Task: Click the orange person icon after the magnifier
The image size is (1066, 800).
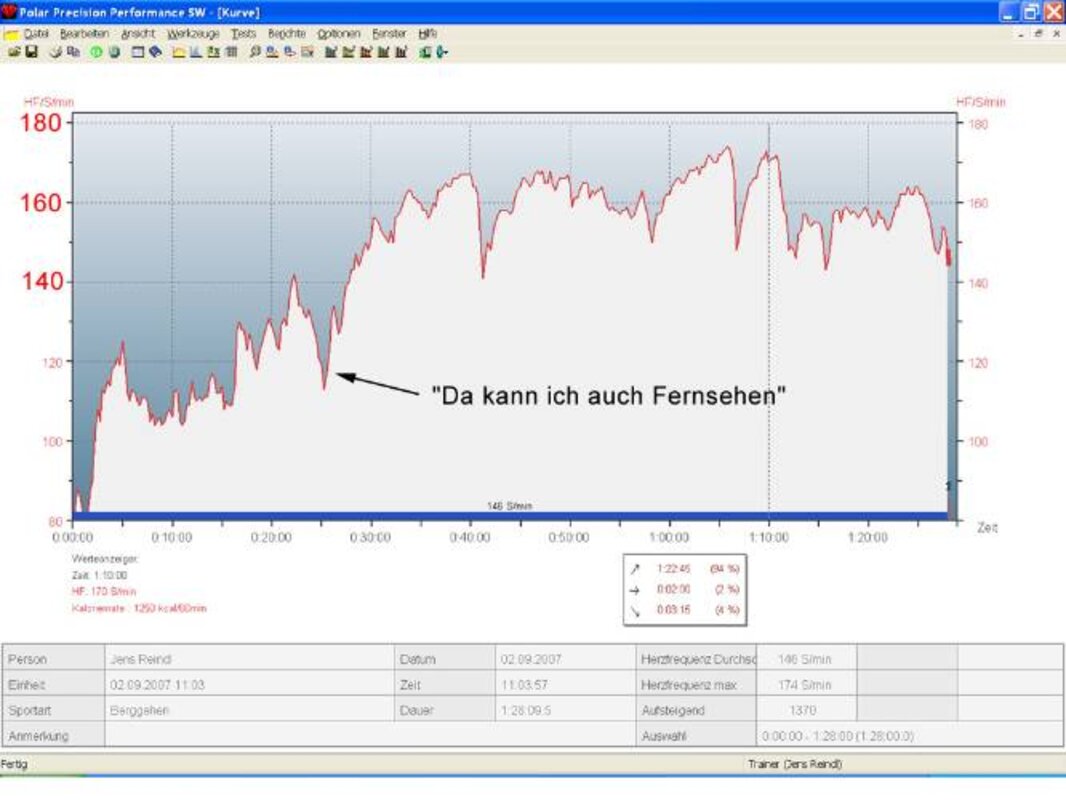Action: (x=272, y=52)
